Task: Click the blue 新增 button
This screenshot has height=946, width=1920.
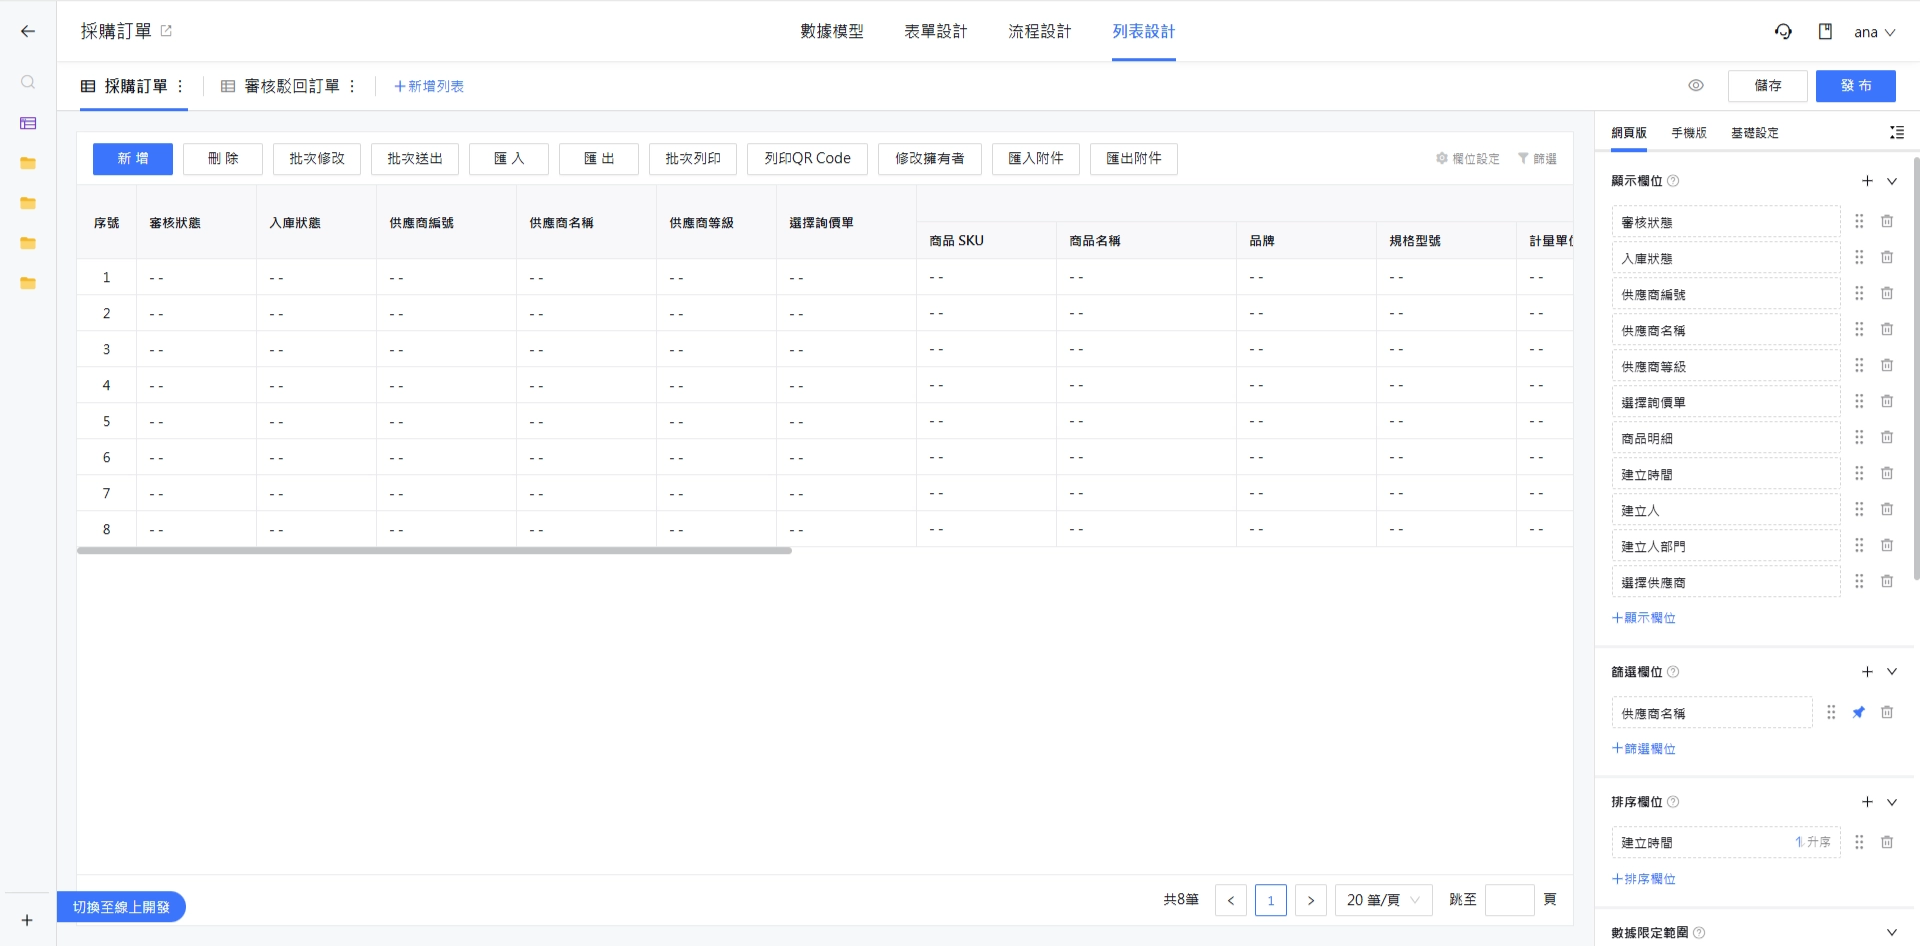Action: point(133,159)
